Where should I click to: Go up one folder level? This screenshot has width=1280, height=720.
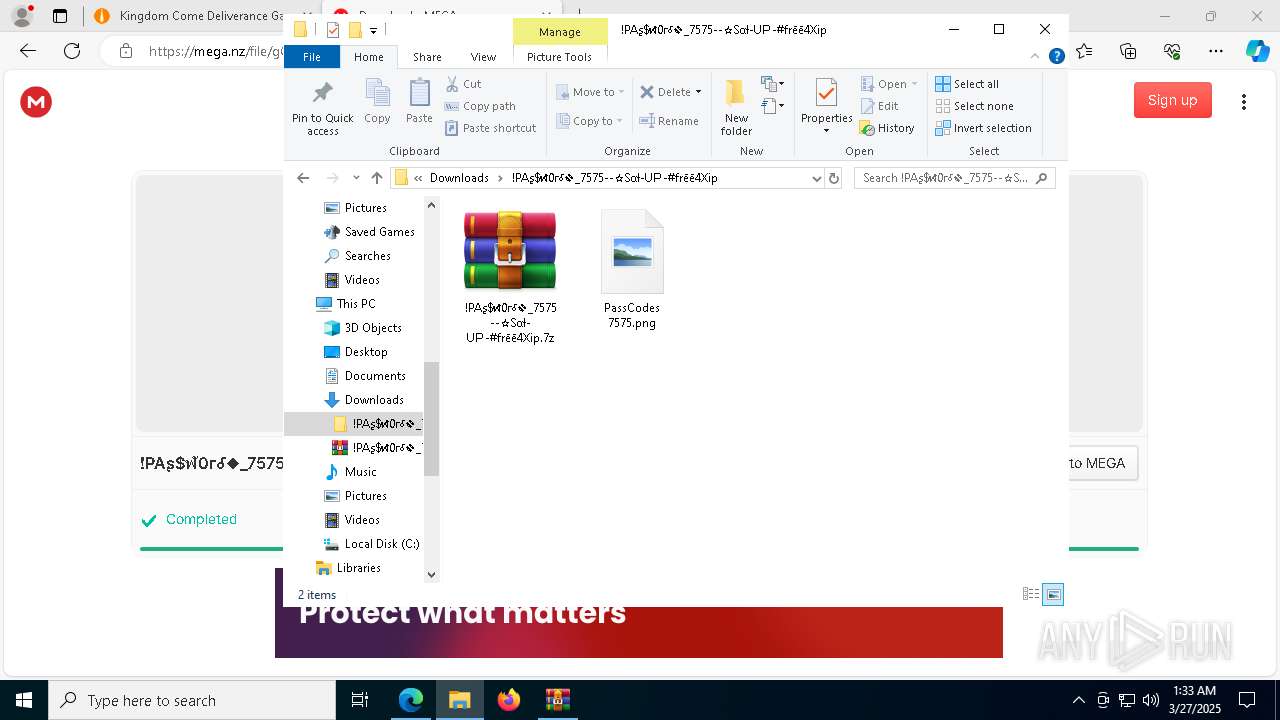376,178
